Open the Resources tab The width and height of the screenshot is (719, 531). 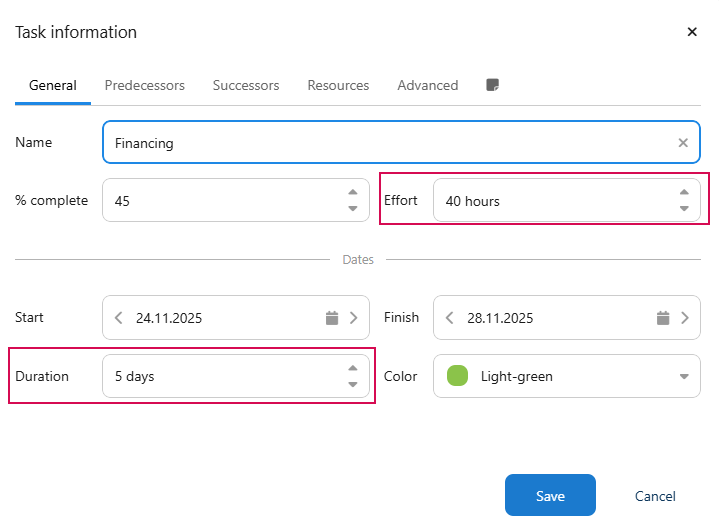tap(338, 86)
